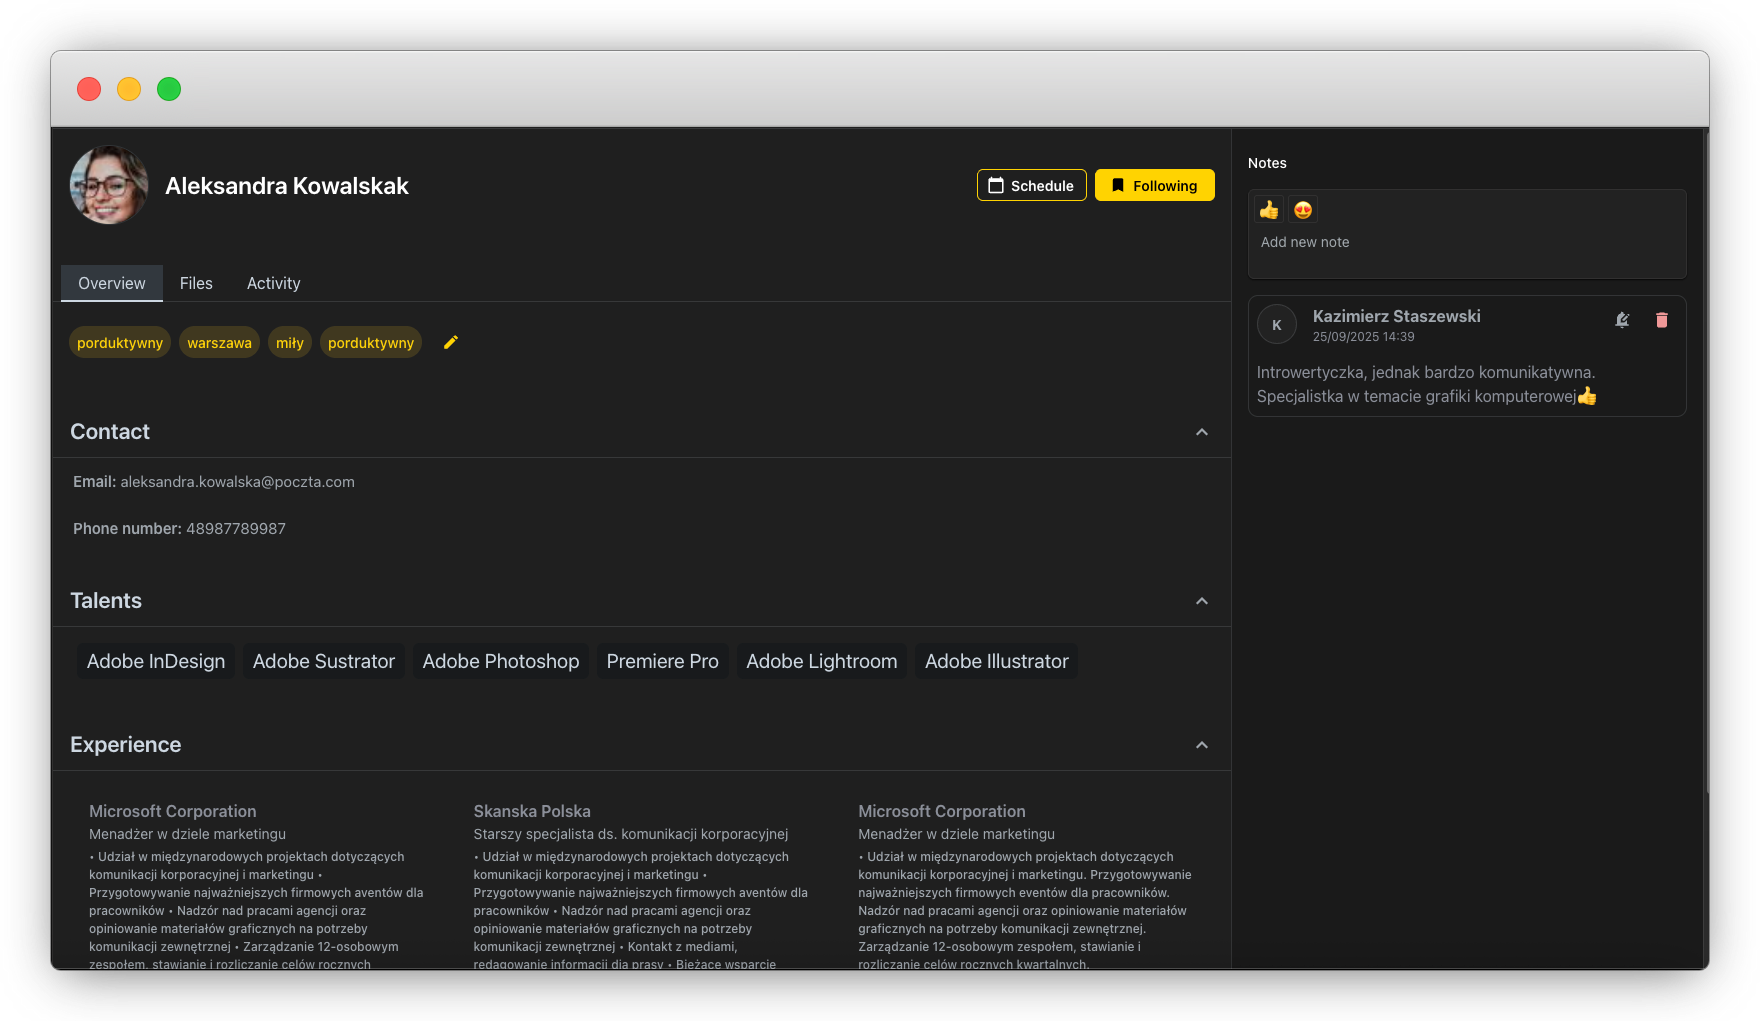1760x1021 pixels.
Task: Insert the heart eyes emoji in note
Action: (x=1302, y=210)
